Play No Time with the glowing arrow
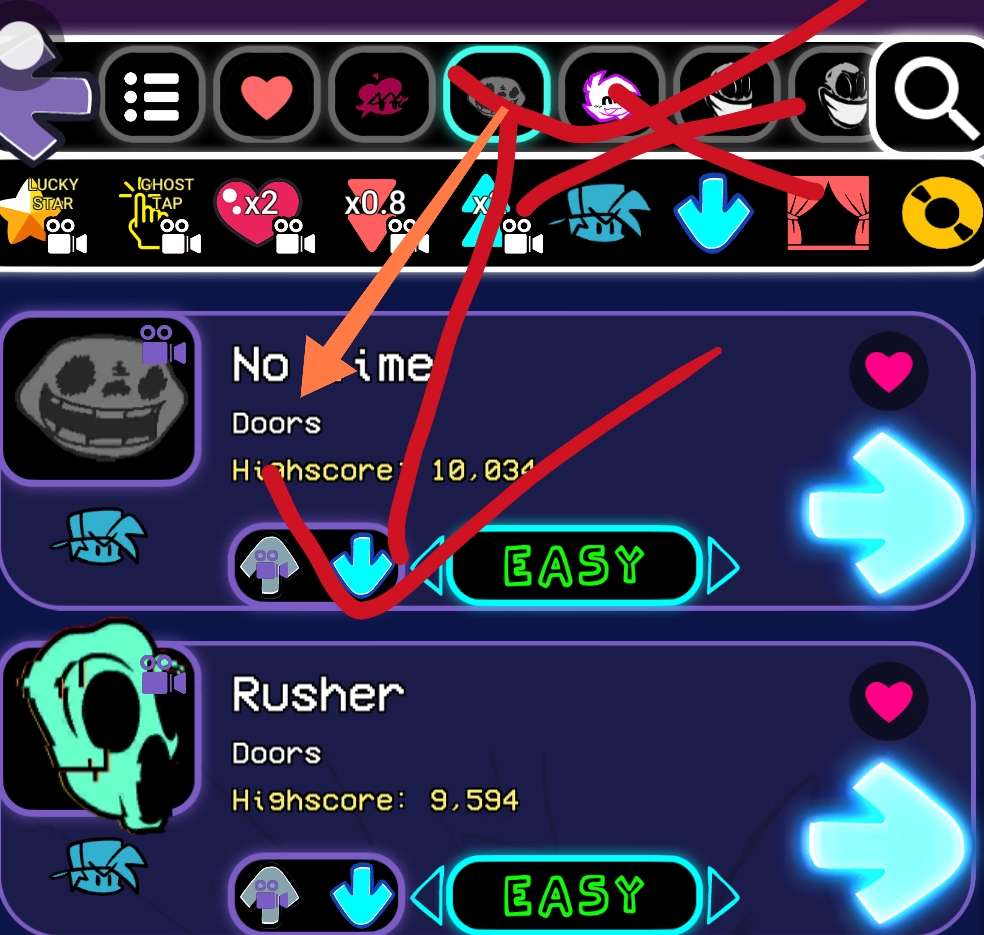The image size is (984, 935). pos(885,513)
